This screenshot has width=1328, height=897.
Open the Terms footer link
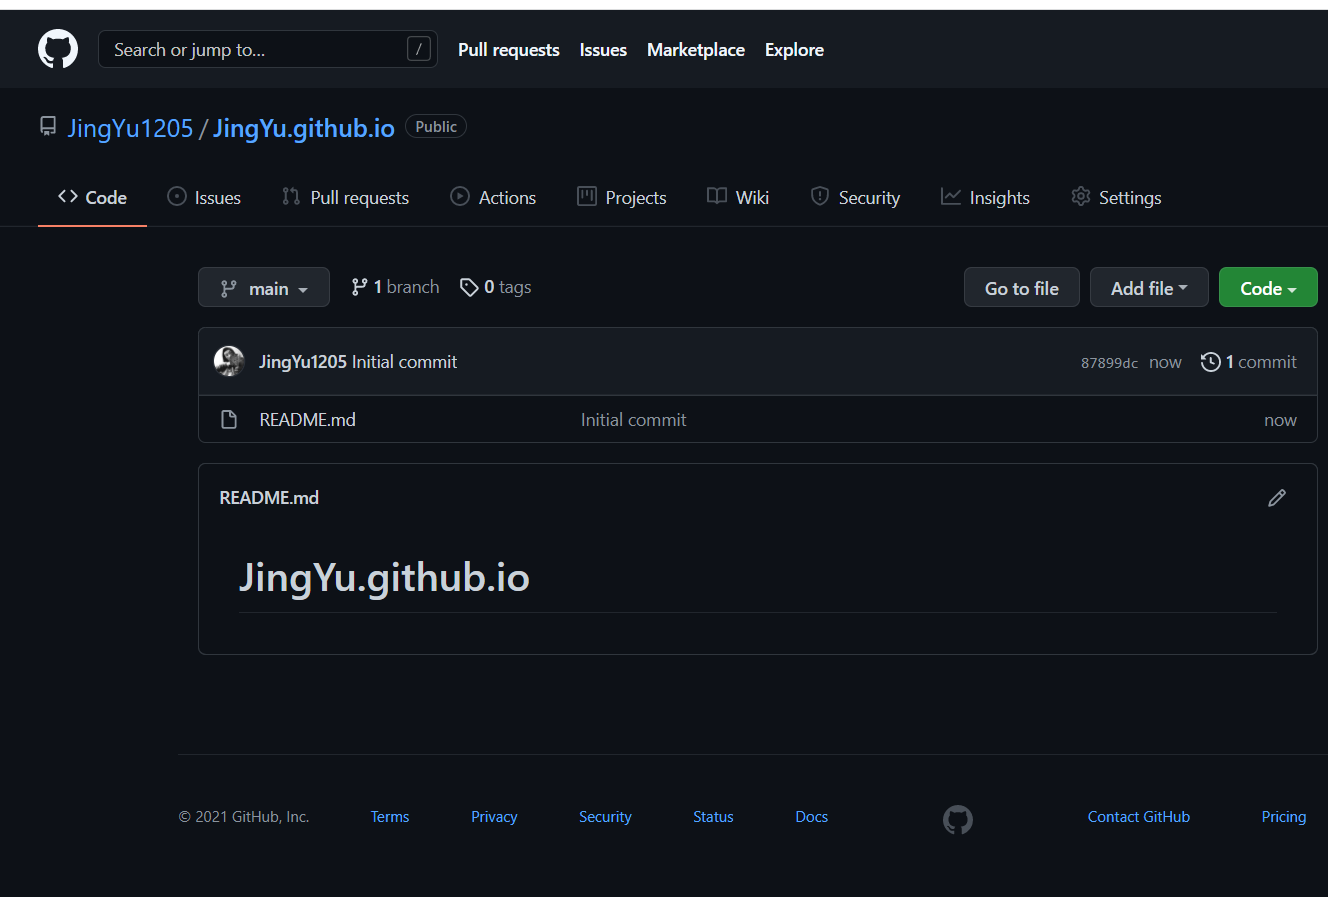[x=390, y=817]
